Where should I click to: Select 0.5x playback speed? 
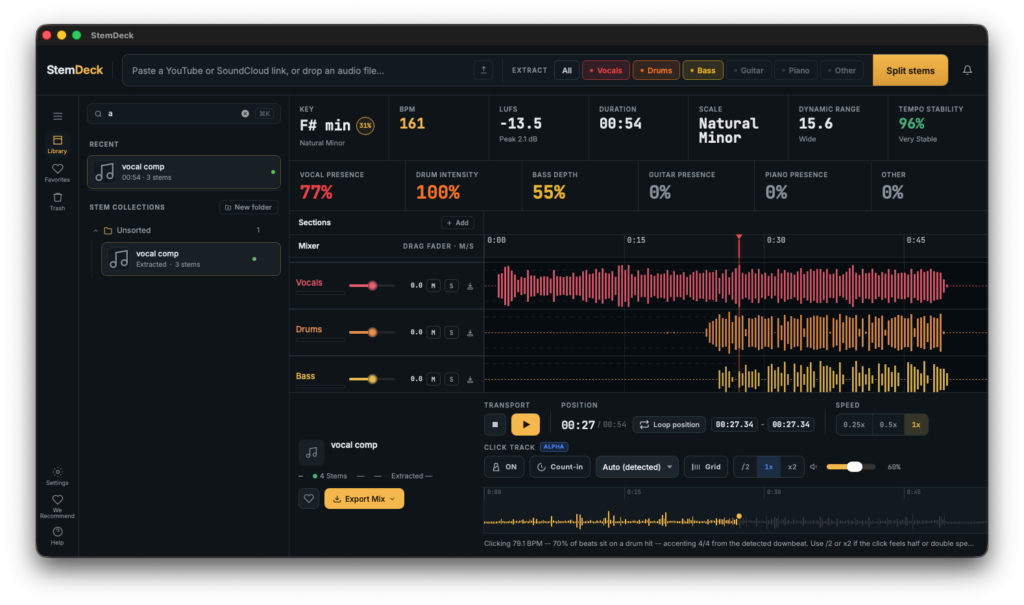tap(888, 425)
